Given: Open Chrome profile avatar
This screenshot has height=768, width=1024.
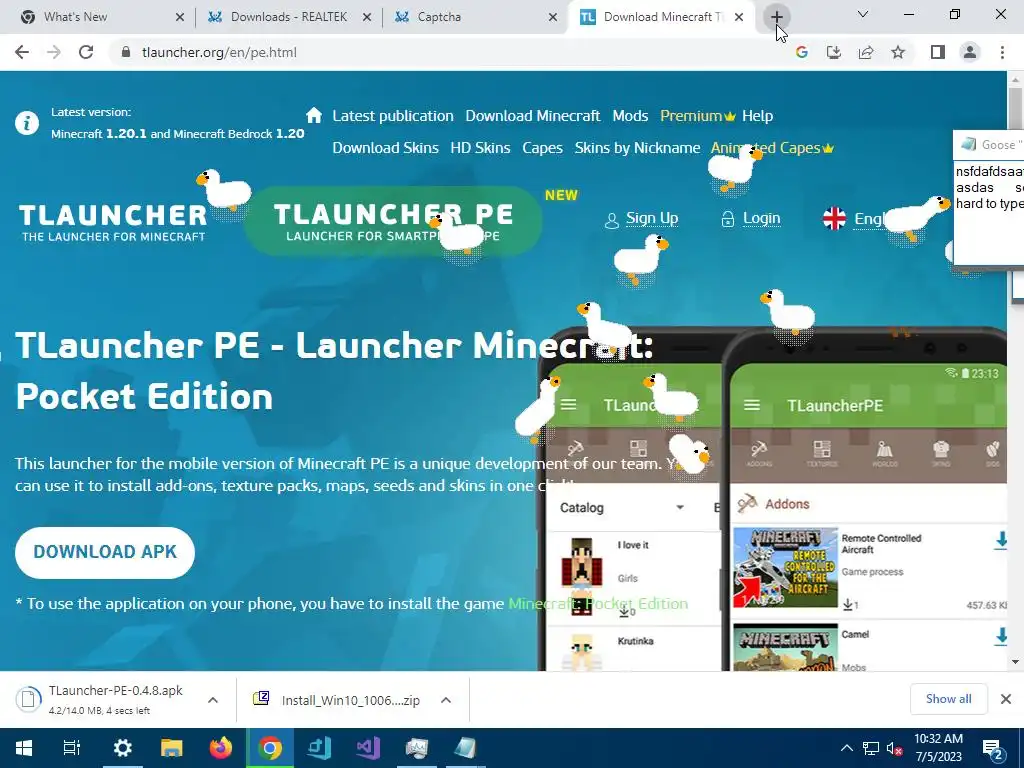Looking at the screenshot, I should coord(970,52).
